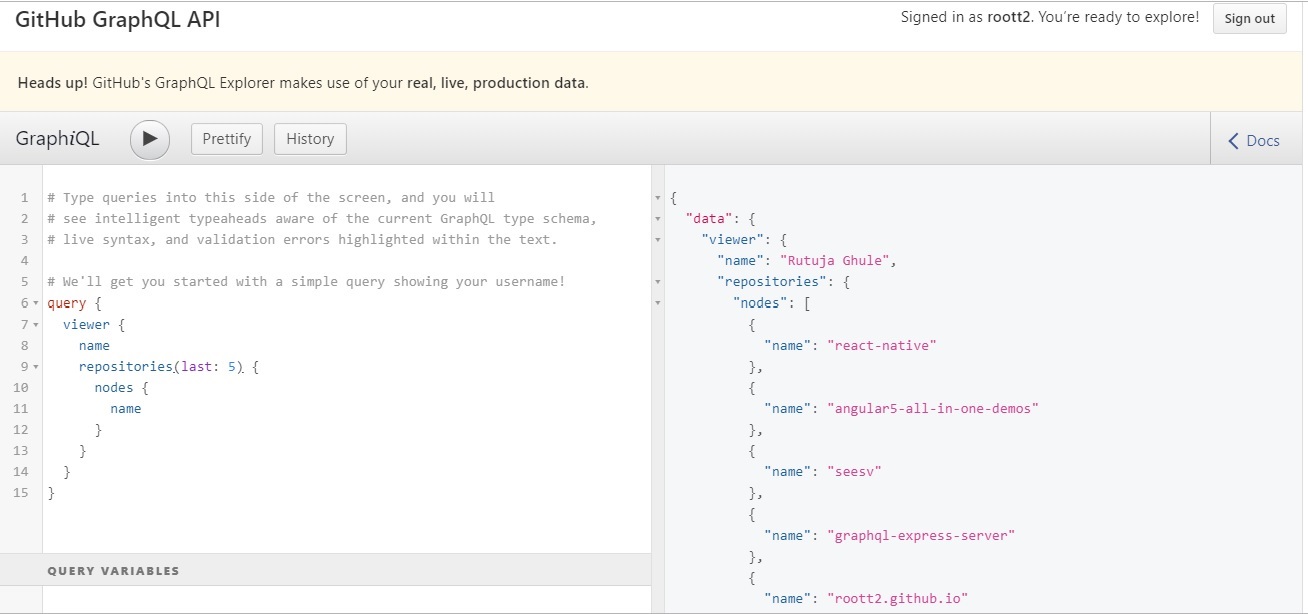Click the Prettify button
Image resolution: width=1308 pixels, height=614 pixels.
[227, 139]
